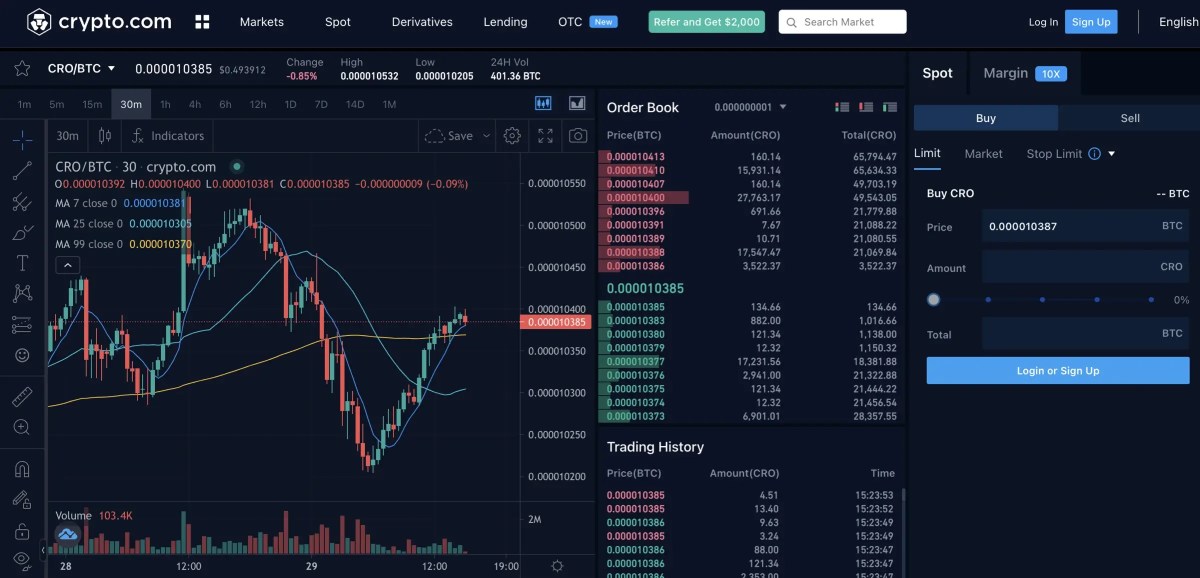This screenshot has height=578, width=1200.
Task: Select the 1h chart interval
Action: point(165,104)
